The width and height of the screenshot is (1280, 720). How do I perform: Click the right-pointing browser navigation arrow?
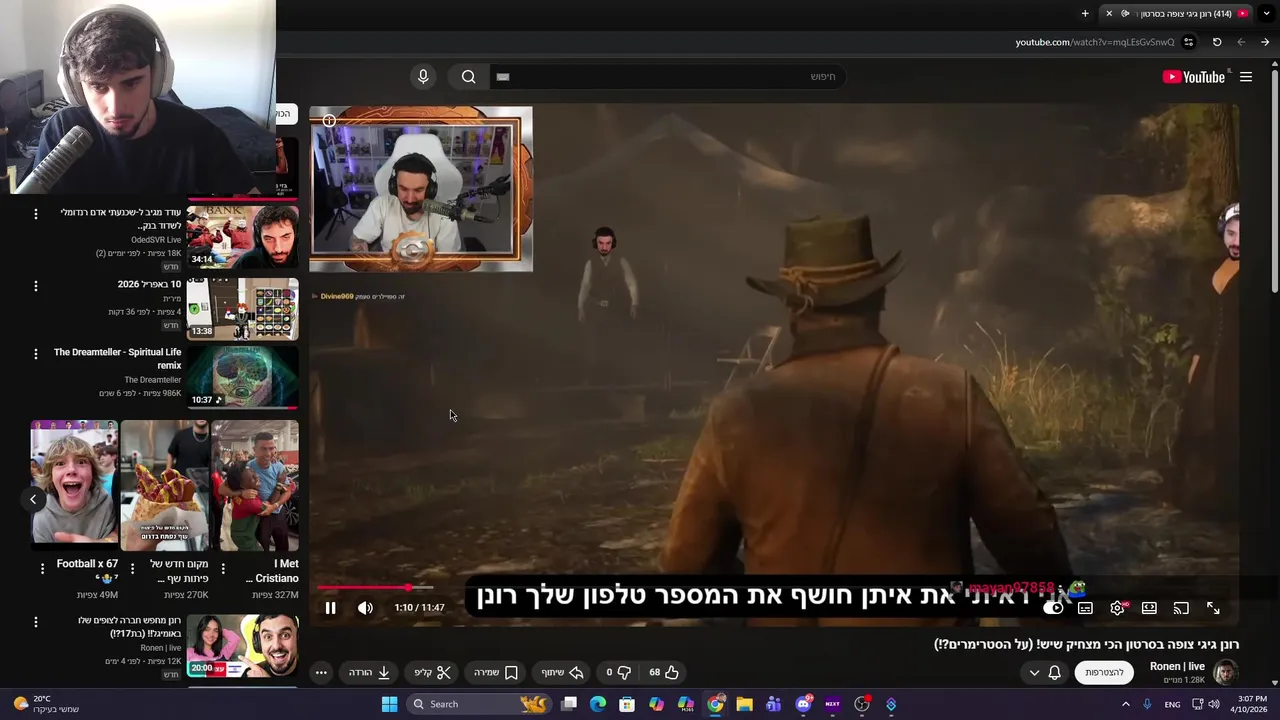[1265, 42]
